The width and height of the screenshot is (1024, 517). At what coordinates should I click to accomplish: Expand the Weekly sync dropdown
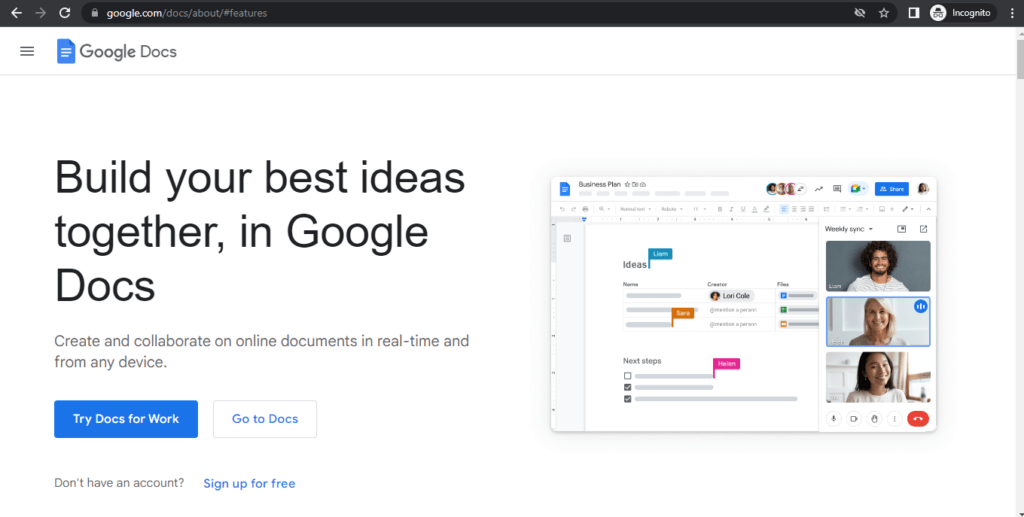[849, 229]
